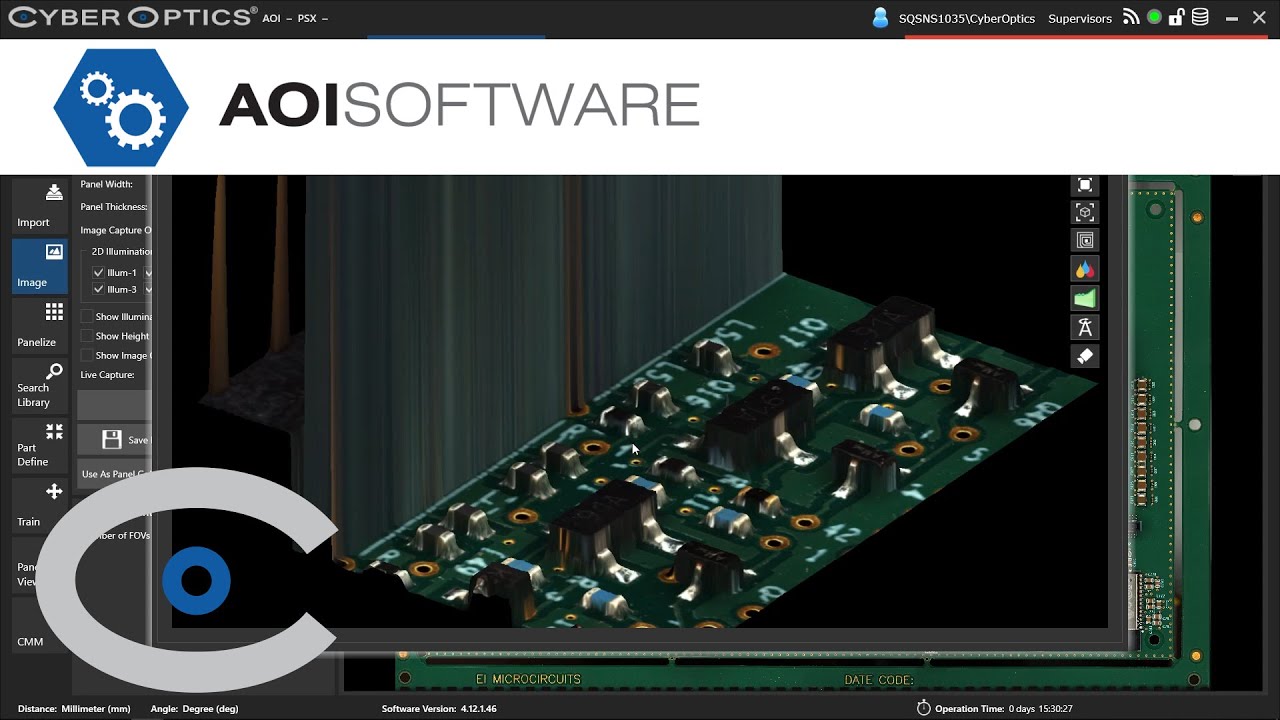
Task: Toggle the 3D cube view icon
Action: [1084, 212]
